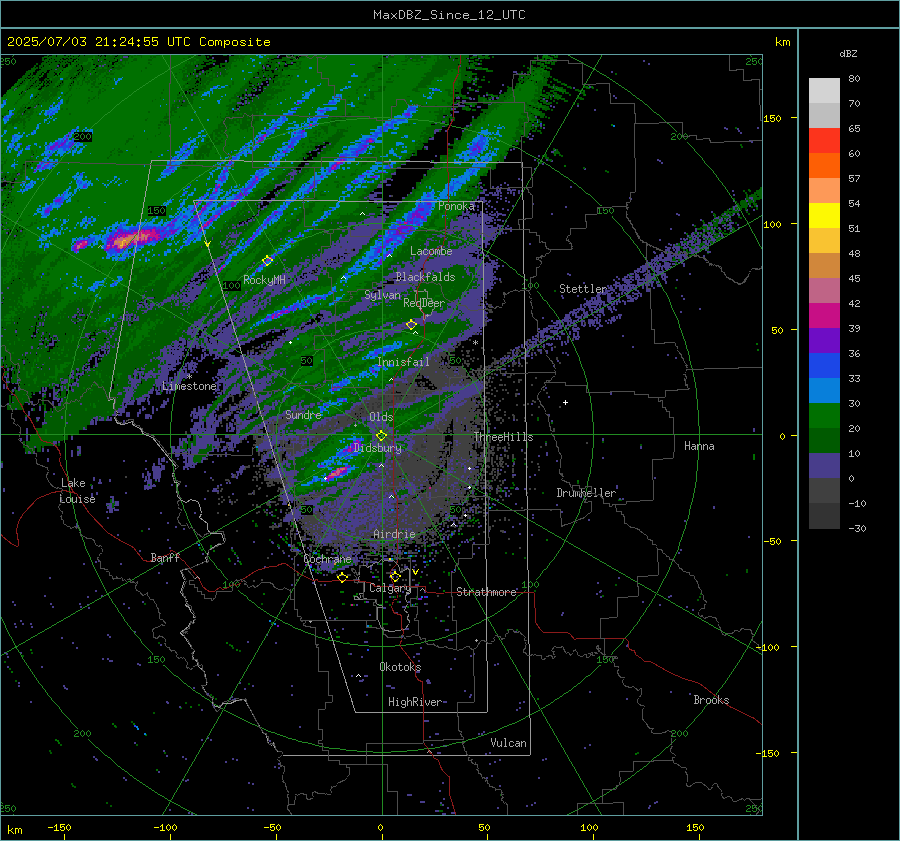Click the white plus marker west of Hanna

[565, 402]
